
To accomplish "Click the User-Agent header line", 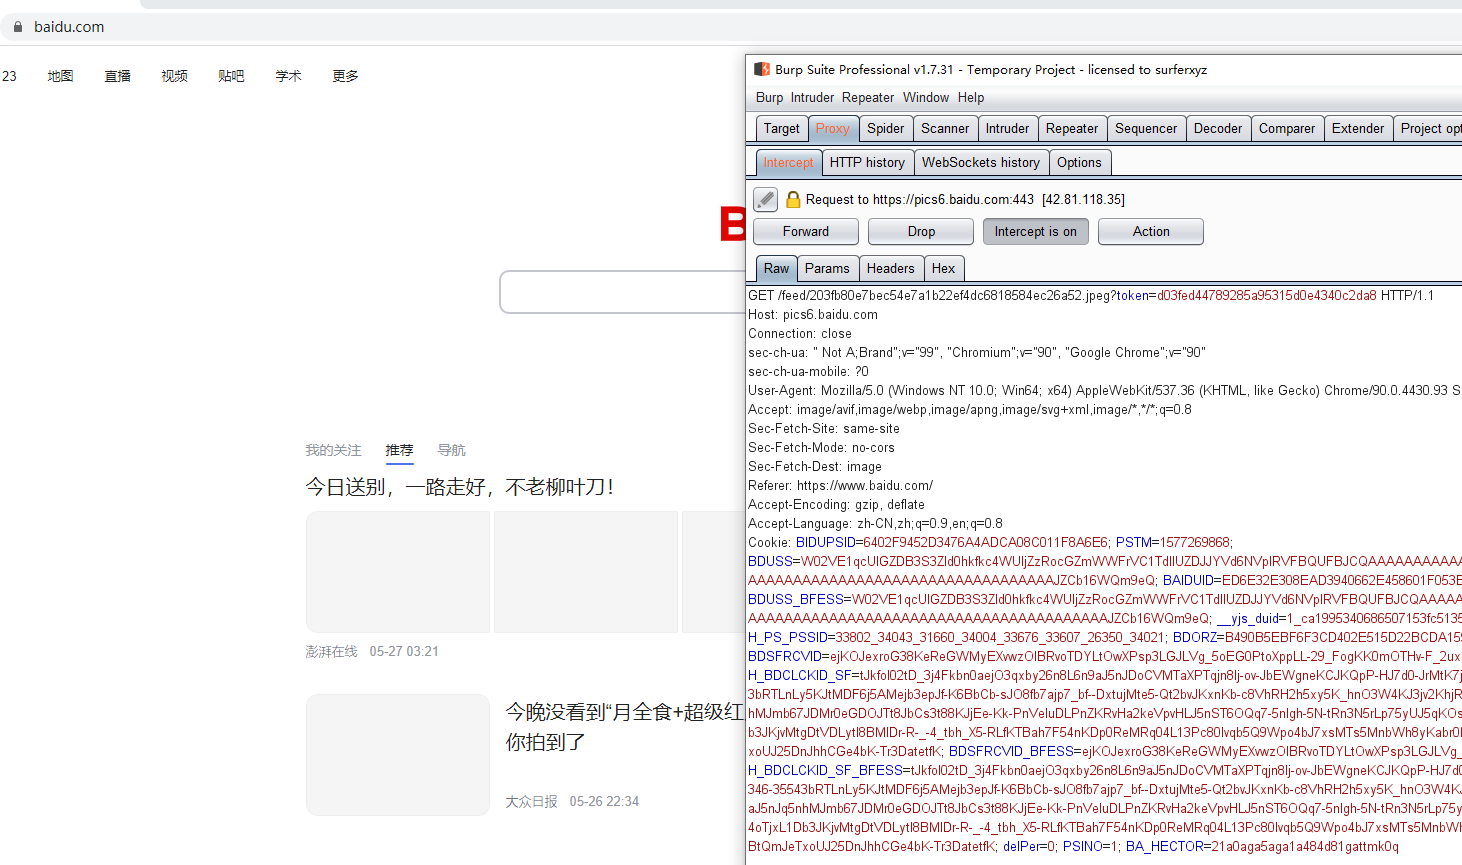I will point(1104,391).
